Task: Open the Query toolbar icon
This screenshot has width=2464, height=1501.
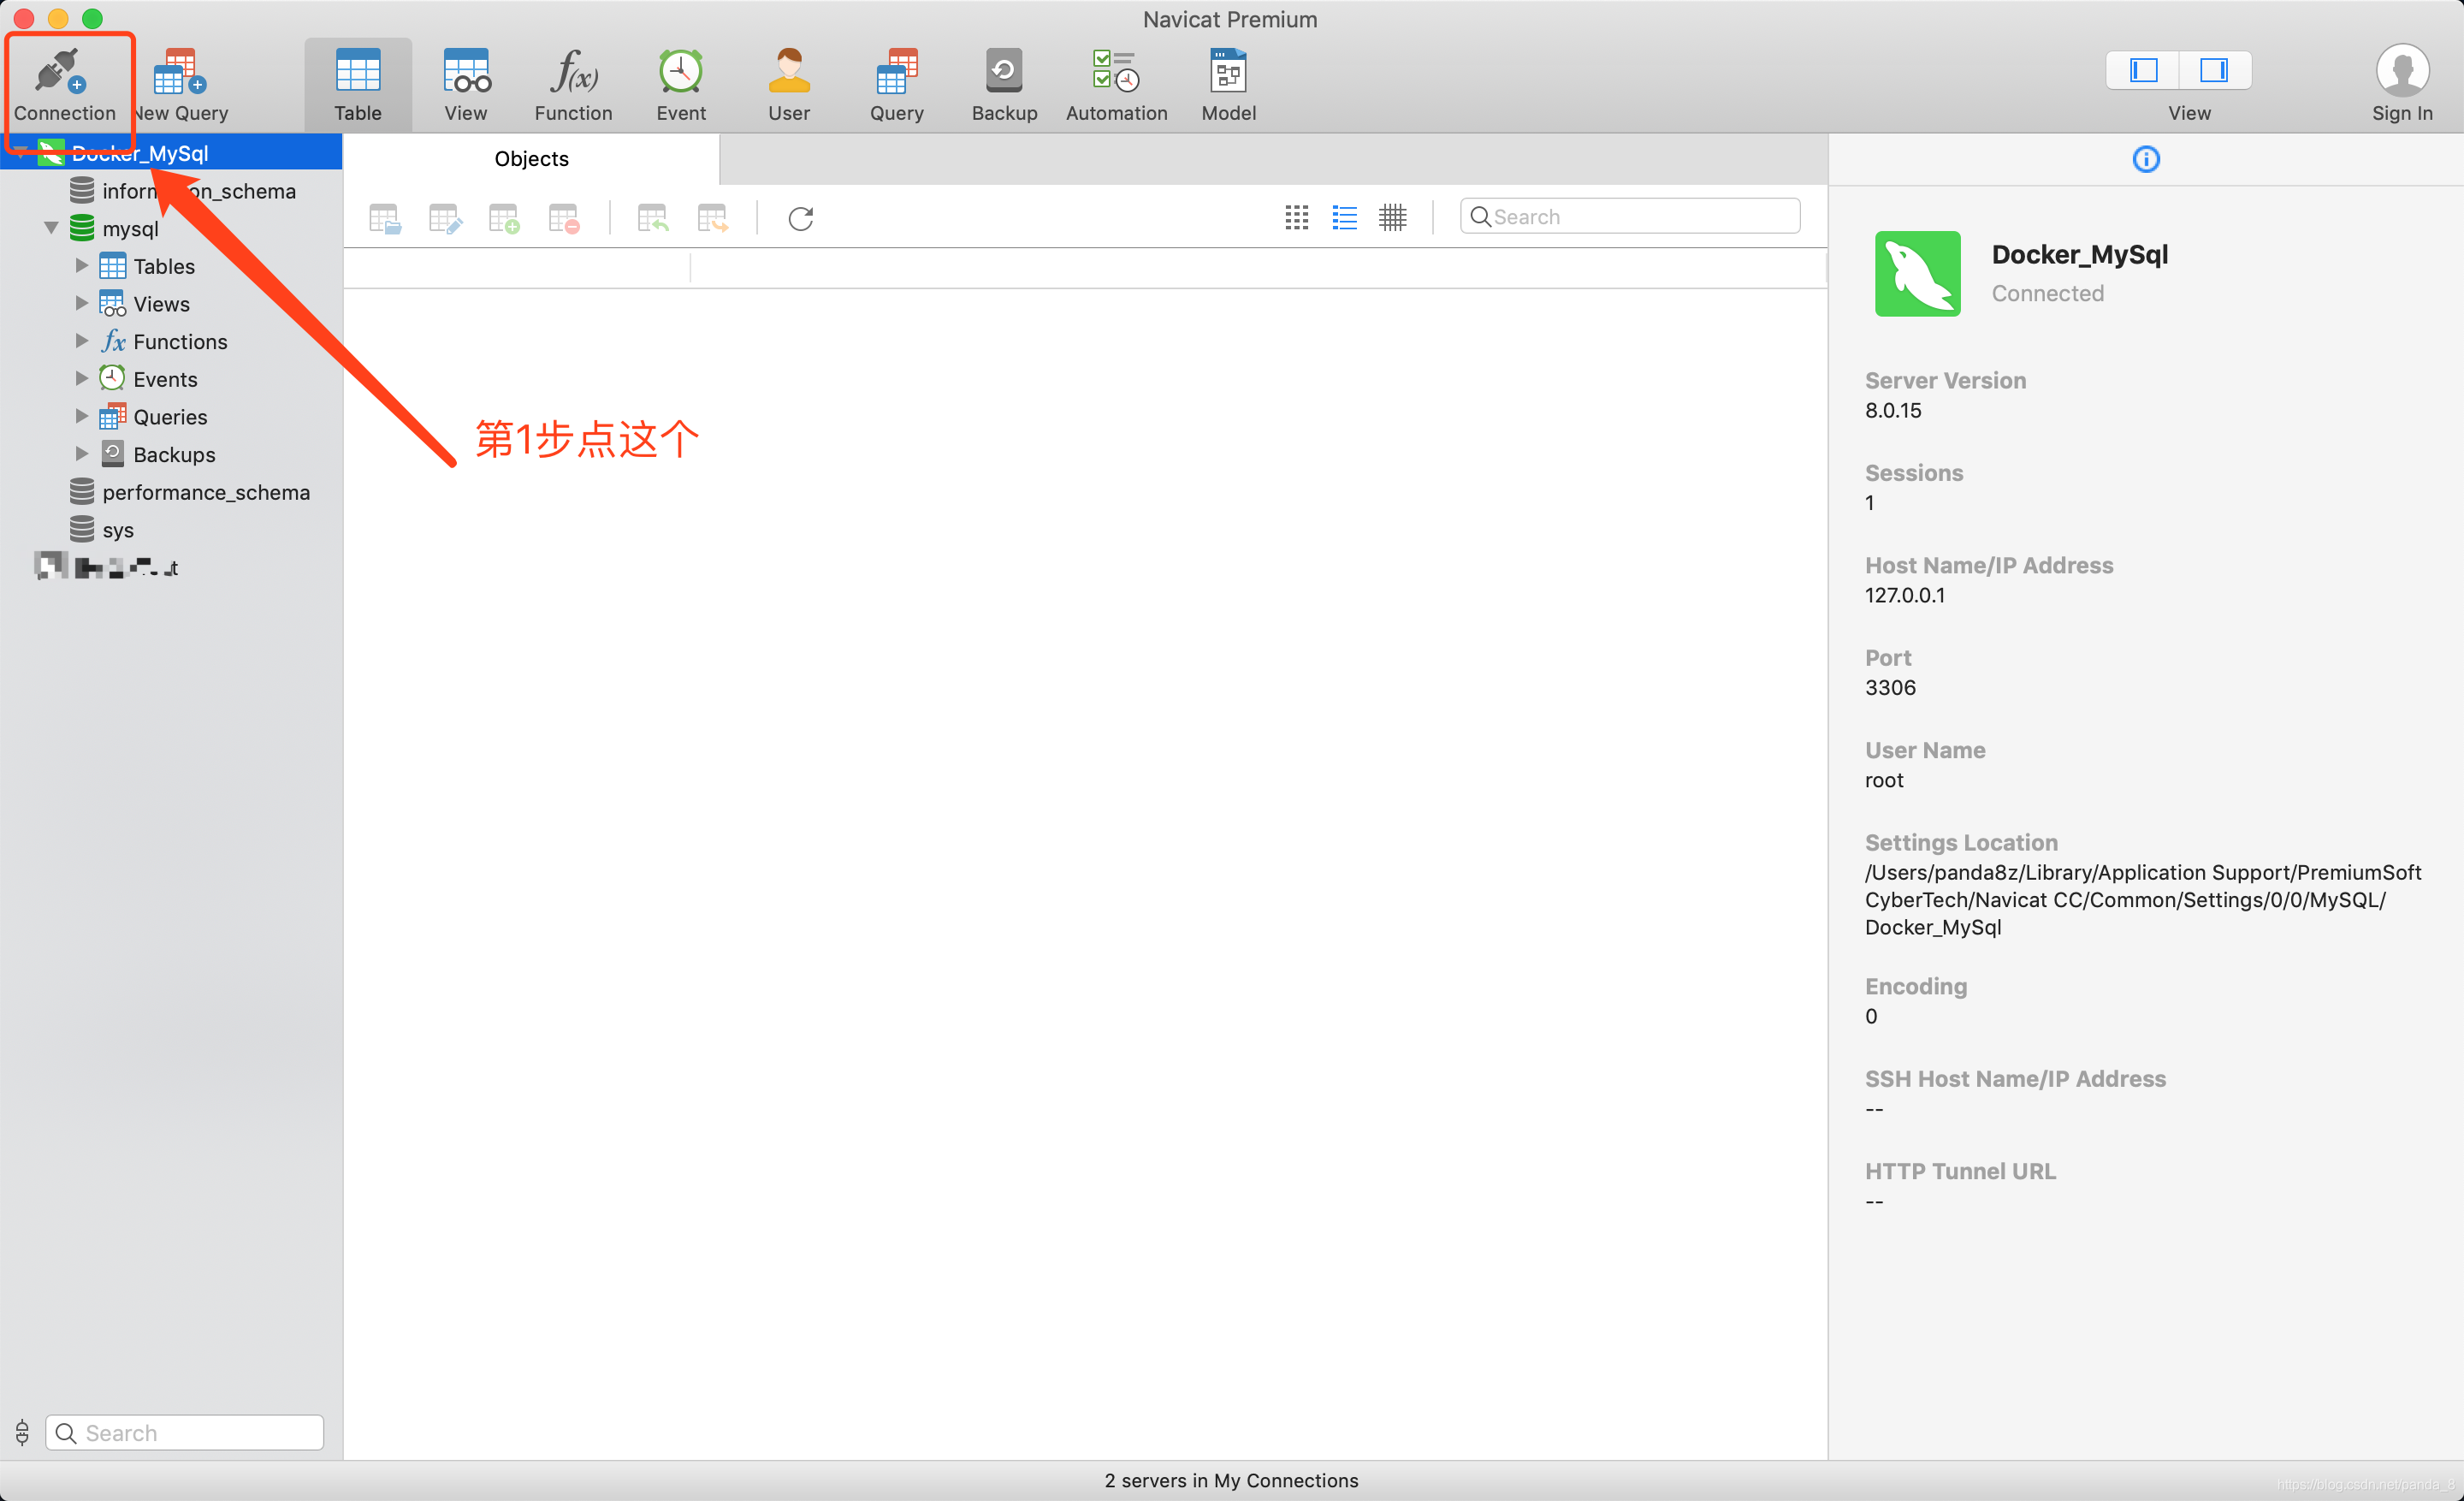Action: click(897, 71)
